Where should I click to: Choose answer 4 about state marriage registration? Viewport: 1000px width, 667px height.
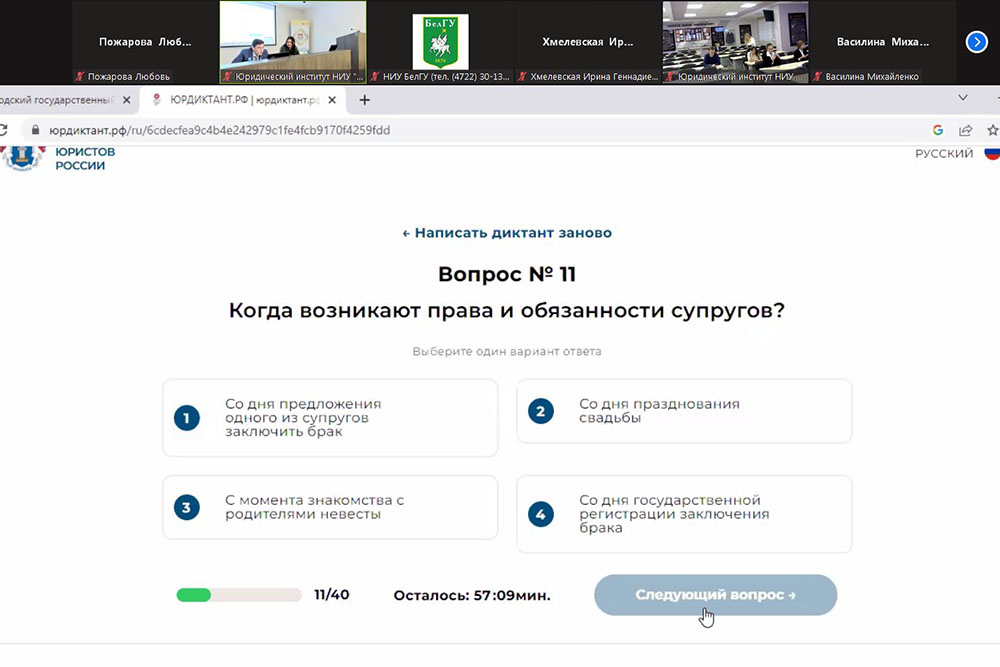(684, 514)
